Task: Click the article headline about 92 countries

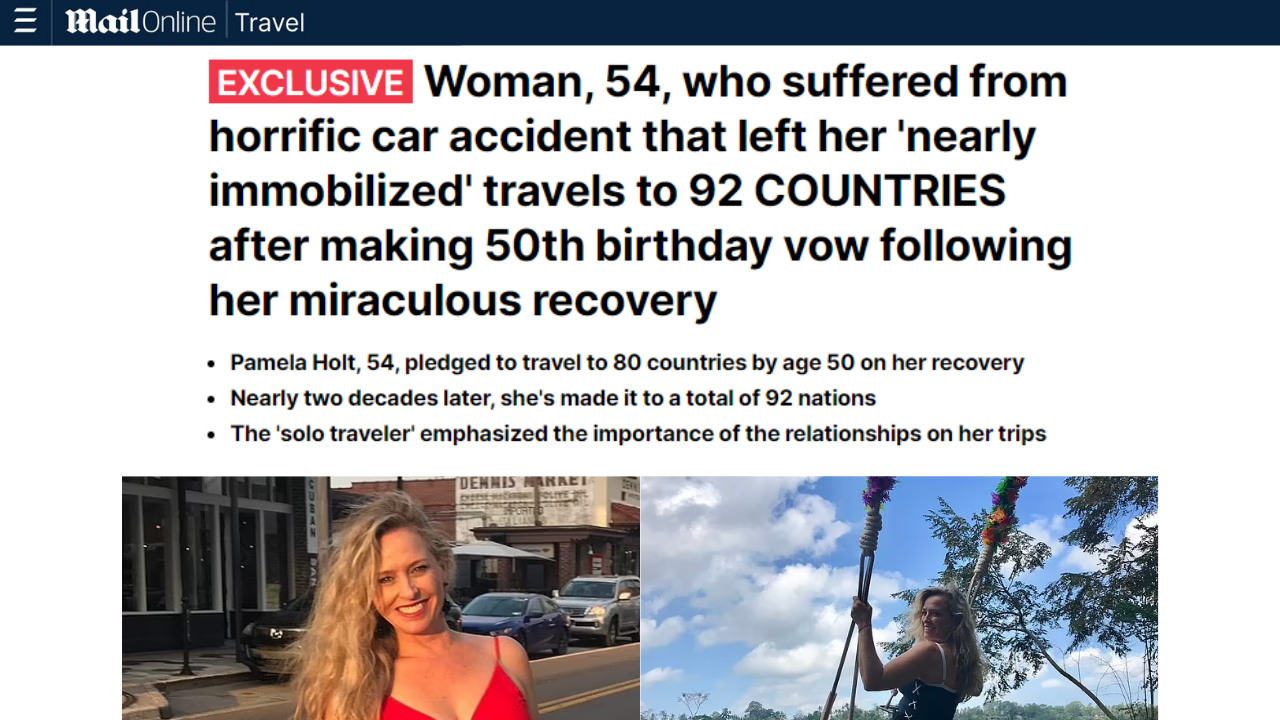Action: click(x=640, y=190)
